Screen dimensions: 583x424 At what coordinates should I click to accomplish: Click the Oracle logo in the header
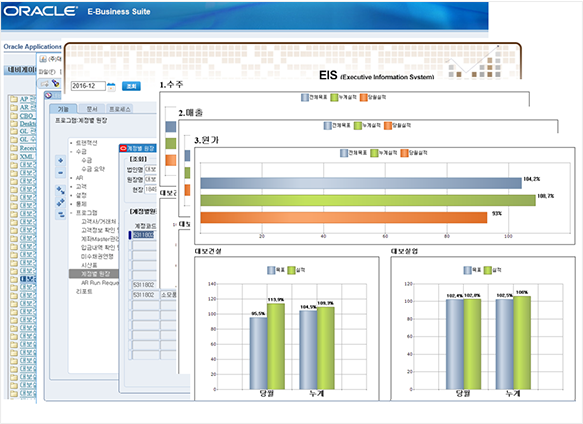click(x=41, y=11)
